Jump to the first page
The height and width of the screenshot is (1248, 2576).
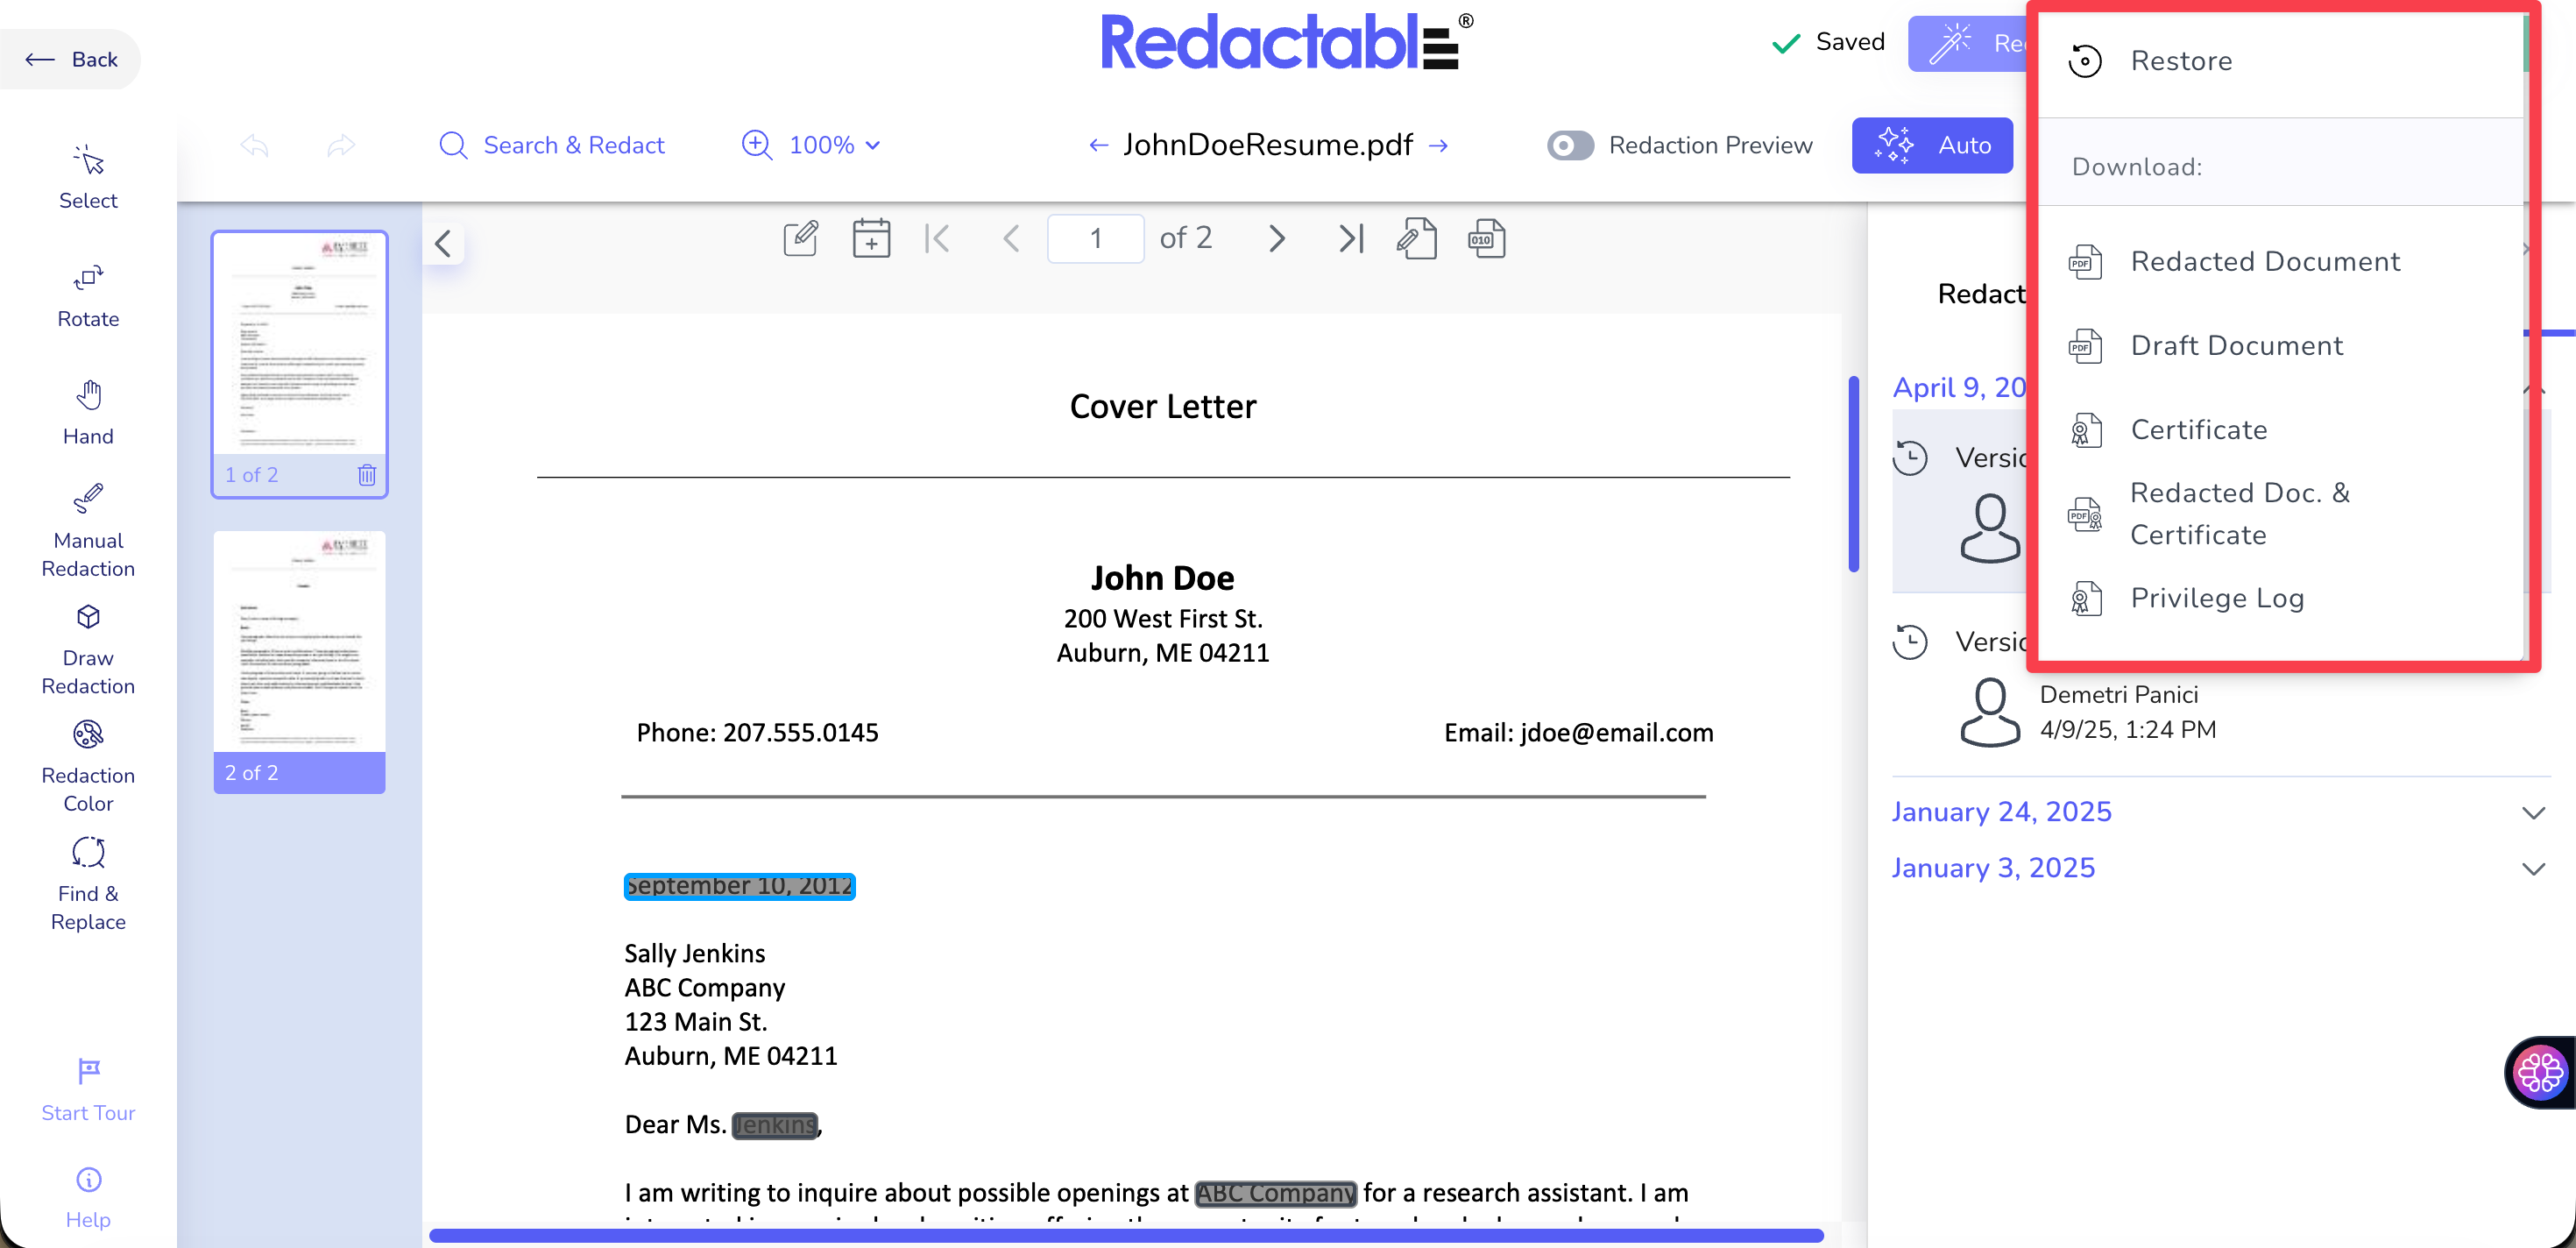click(x=937, y=239)
